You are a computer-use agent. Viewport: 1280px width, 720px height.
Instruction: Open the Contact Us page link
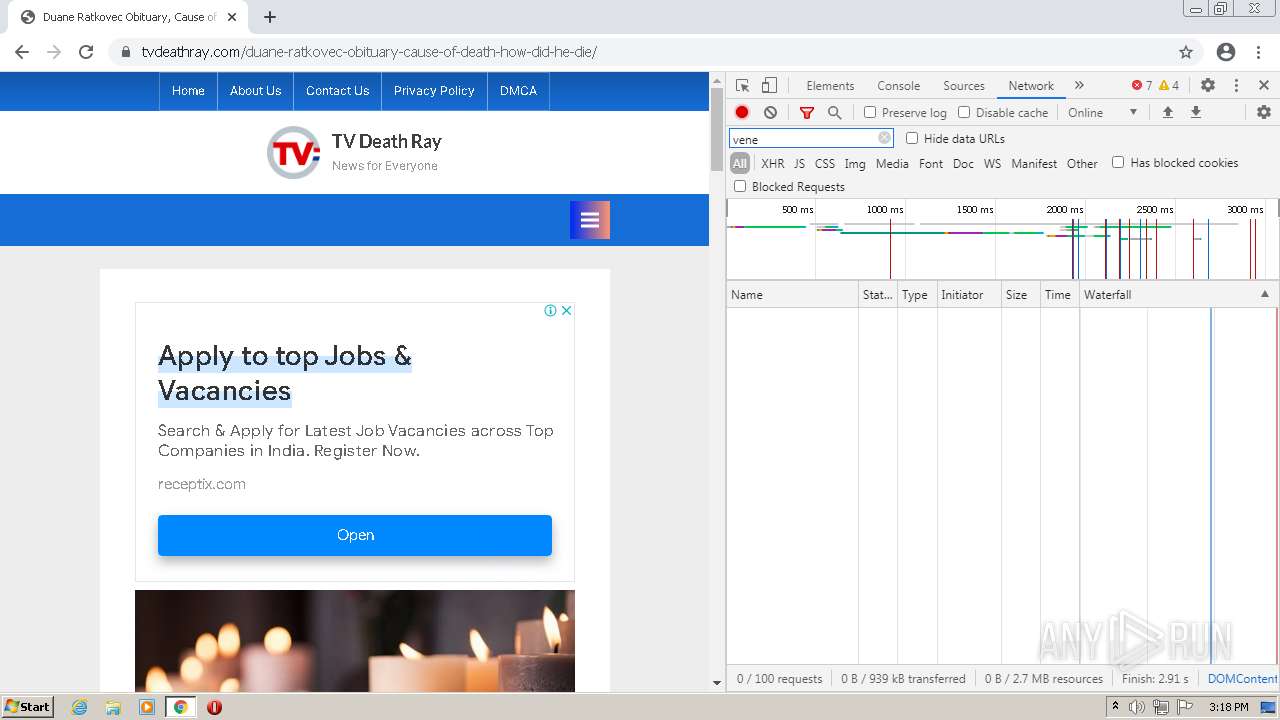pyautogui.click(x=337, y=91)
